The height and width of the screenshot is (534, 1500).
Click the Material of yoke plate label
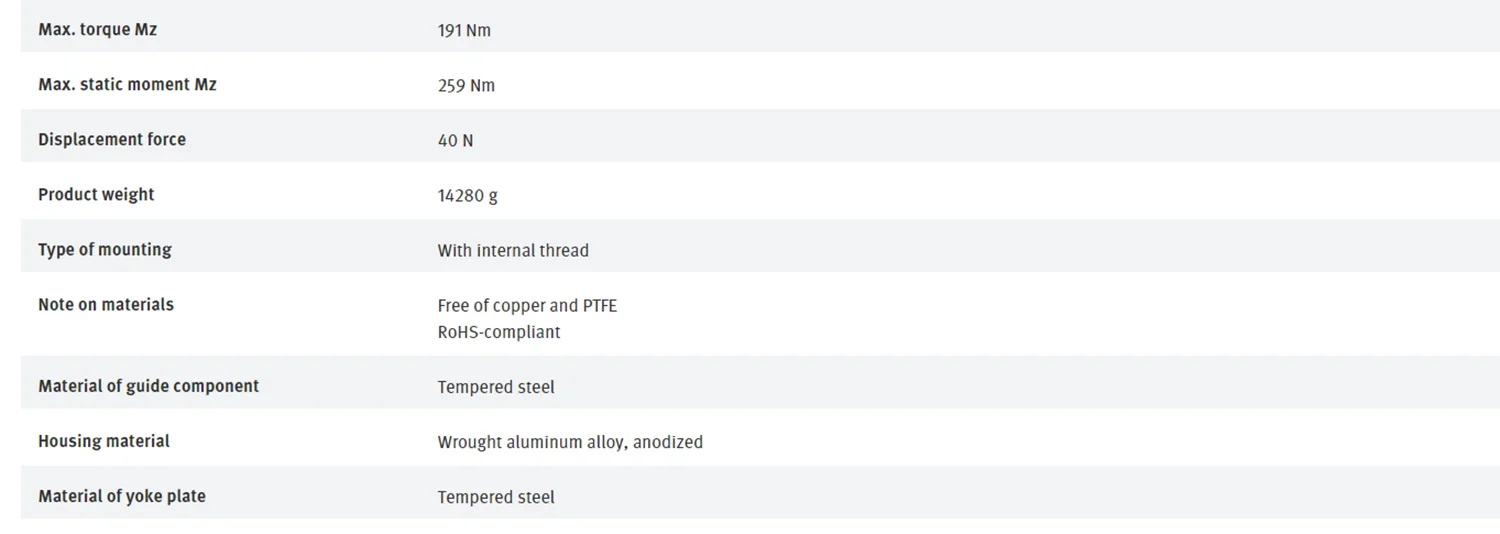[122, 496]
